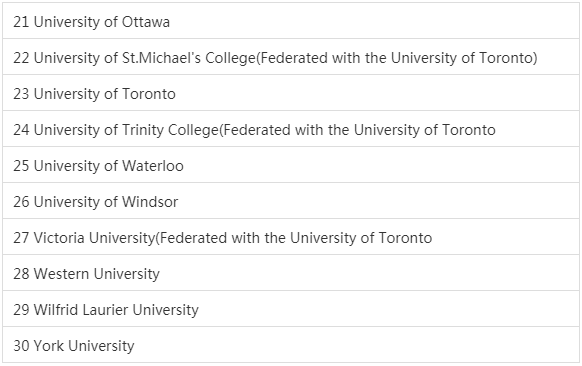Click the Victoria University row text

tap(223, 238)
